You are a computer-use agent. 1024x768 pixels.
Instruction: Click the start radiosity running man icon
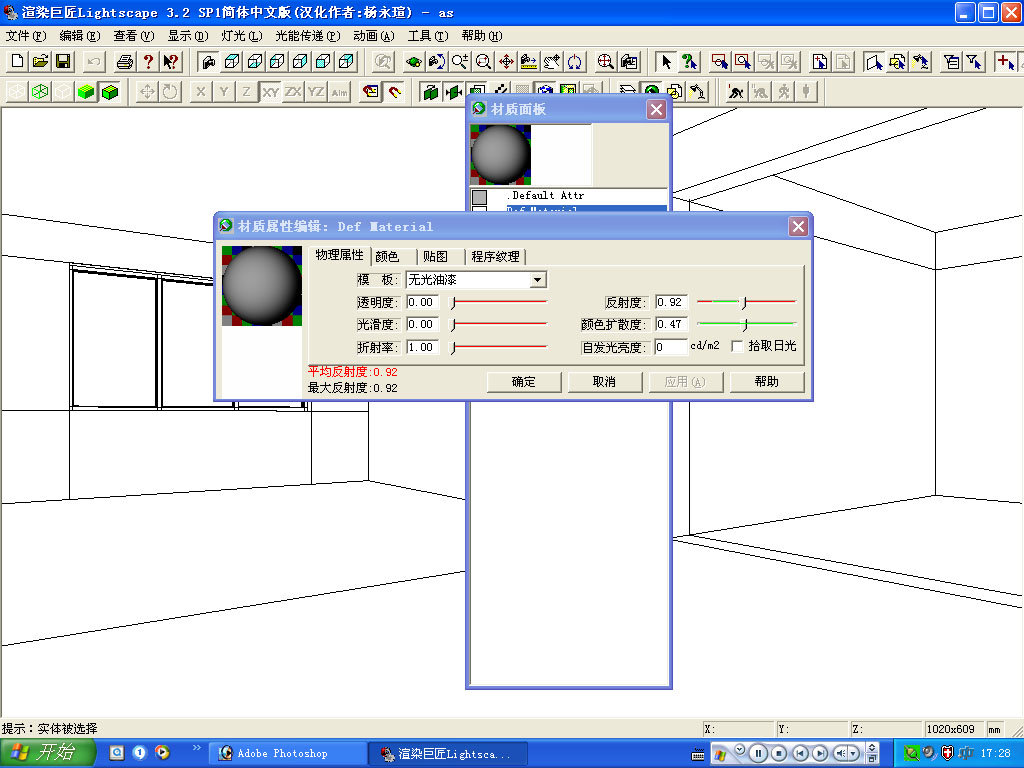pos(736,92)
